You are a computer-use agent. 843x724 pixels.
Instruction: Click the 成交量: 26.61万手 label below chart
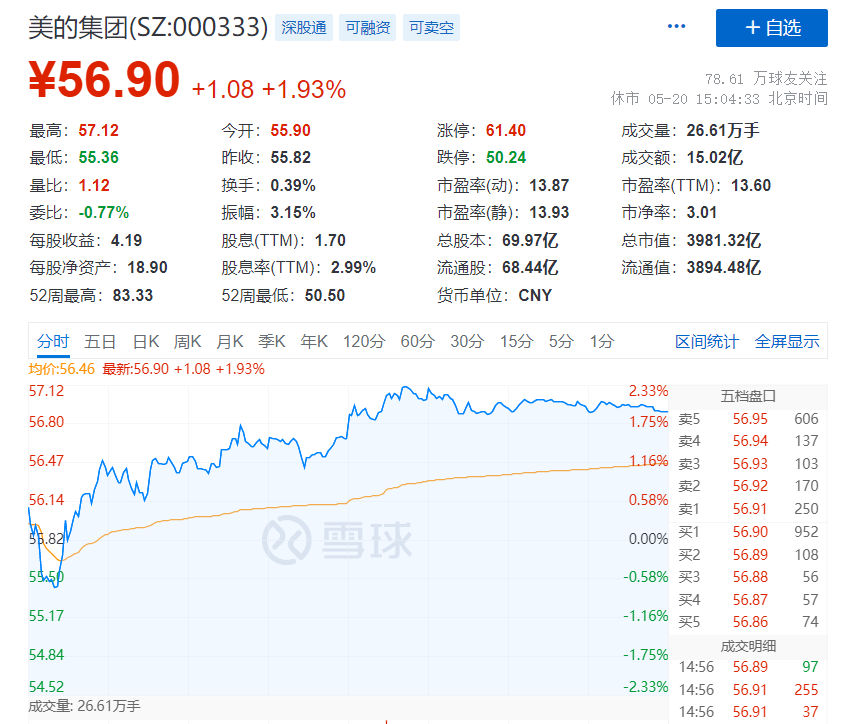84,706
